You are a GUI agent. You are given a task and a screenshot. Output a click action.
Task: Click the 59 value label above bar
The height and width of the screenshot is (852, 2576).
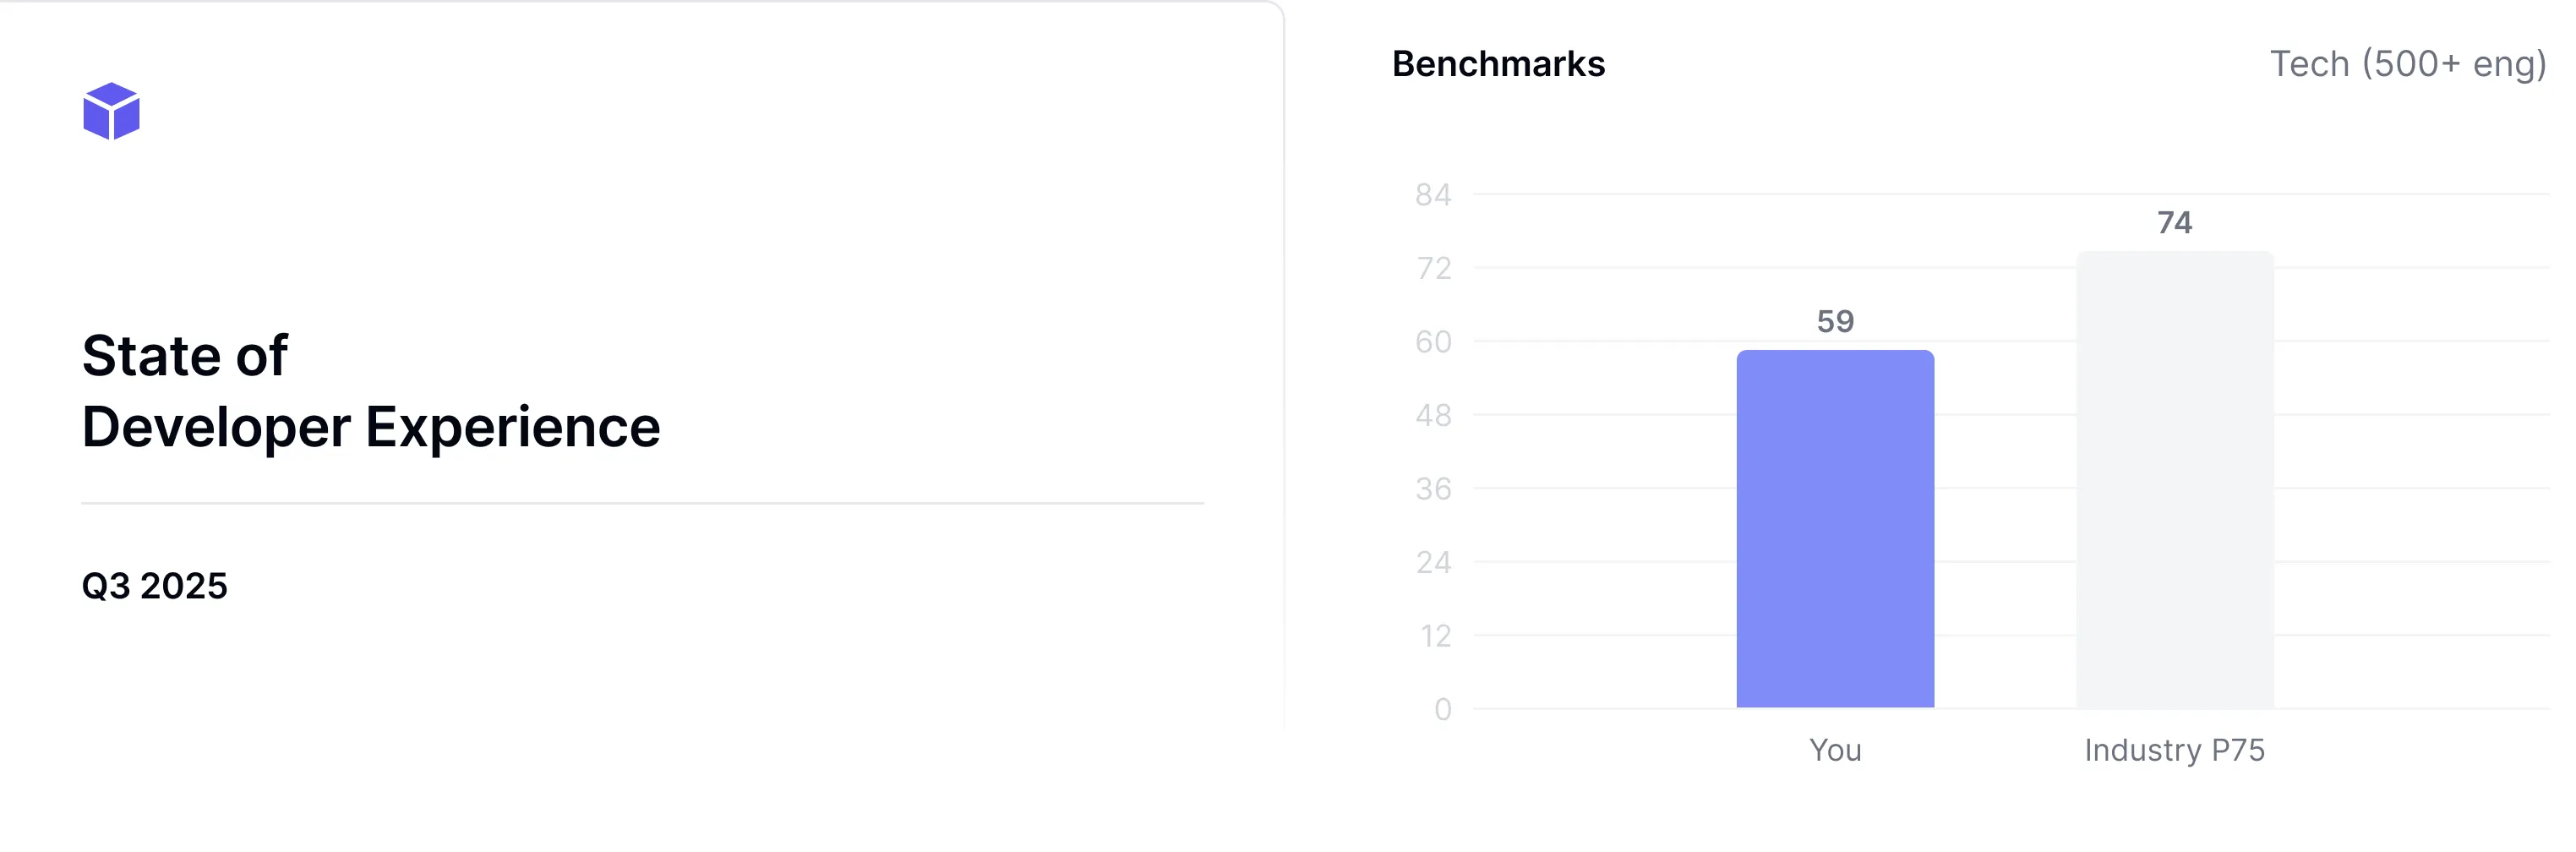tap(1835, 322)
